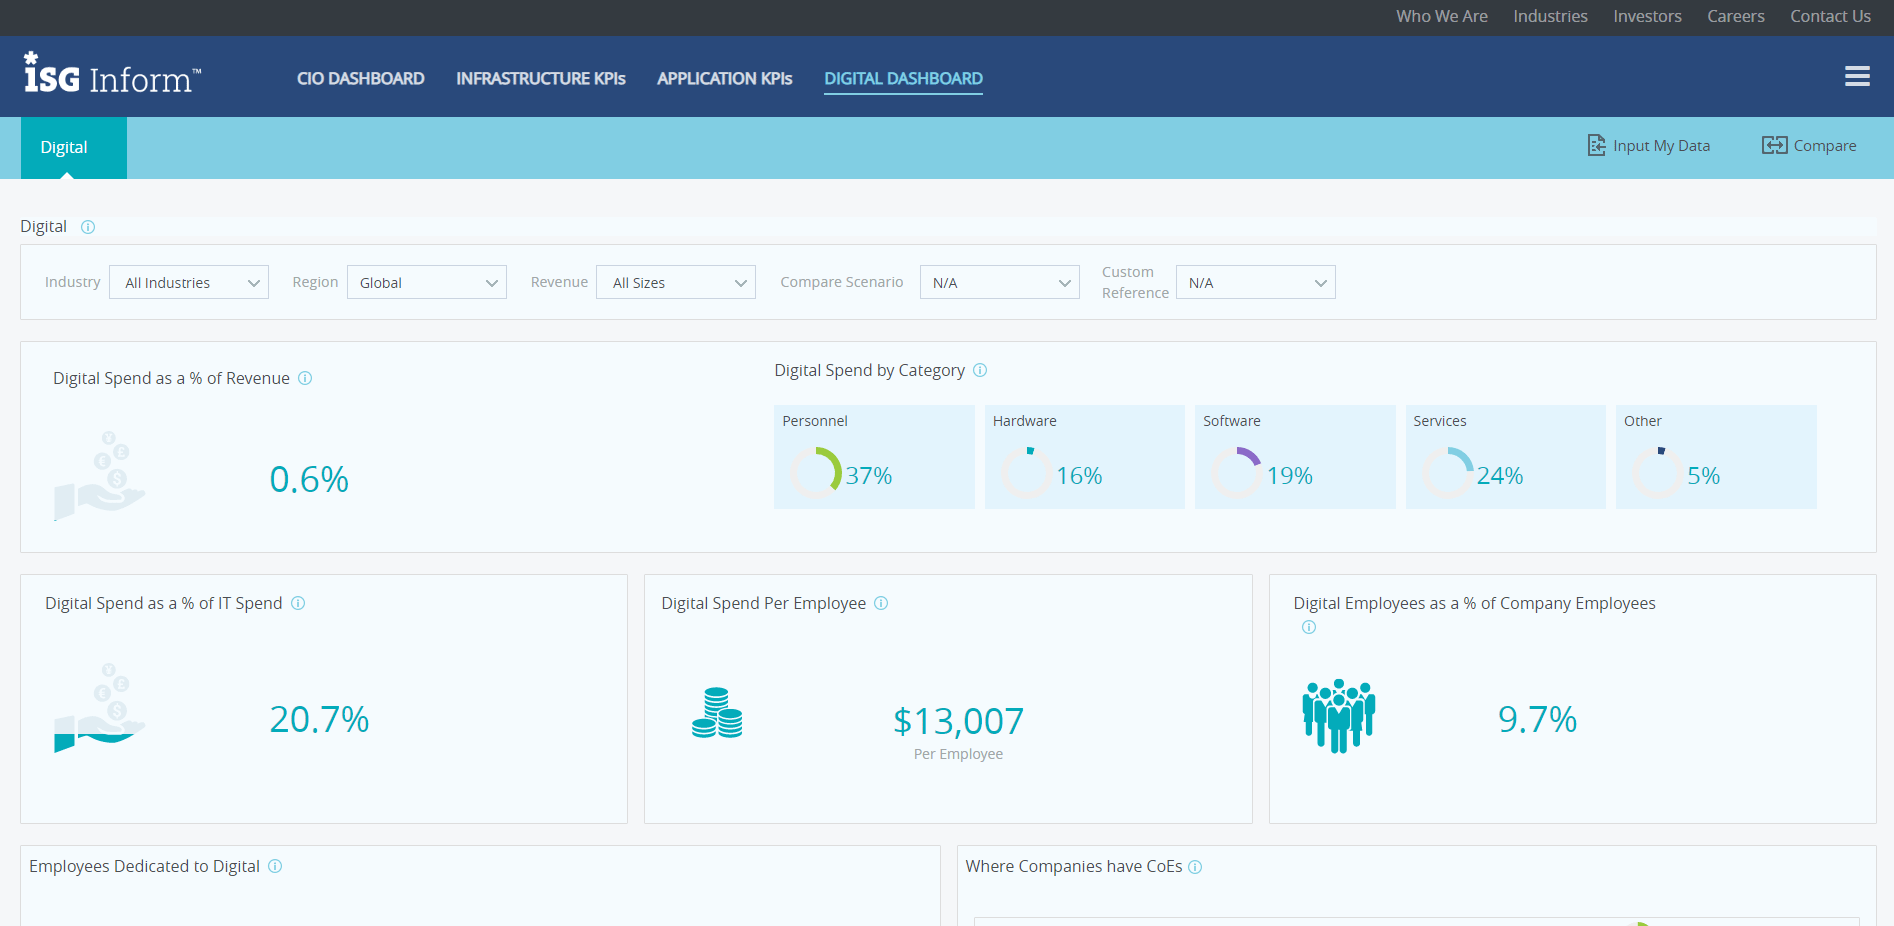
Task: Click info icon beside Digital Spend by Category
Action: point(980,370)
